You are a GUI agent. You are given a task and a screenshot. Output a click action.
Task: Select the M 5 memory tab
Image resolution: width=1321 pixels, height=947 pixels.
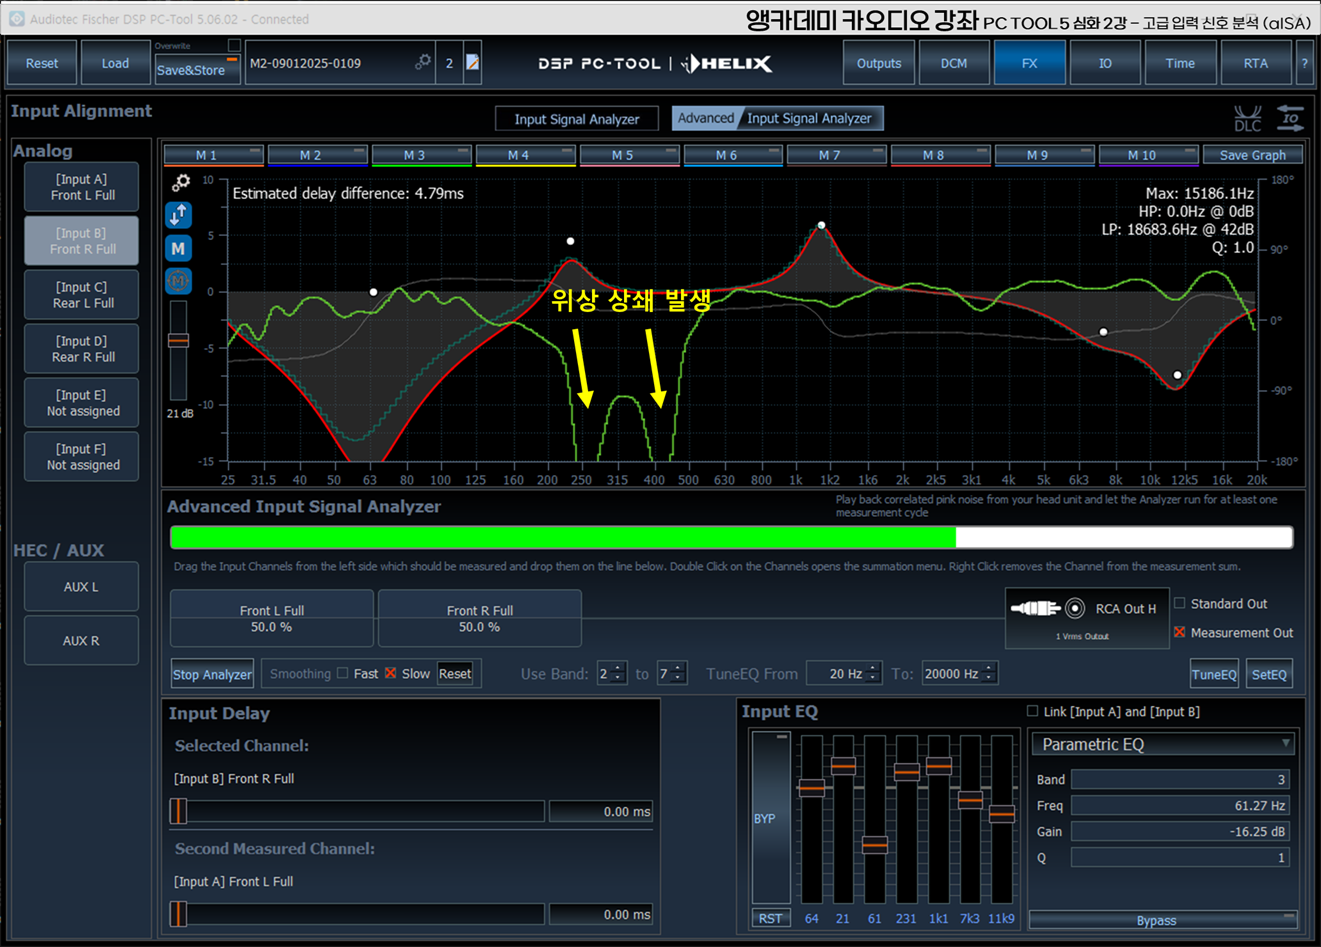point(629,155)
